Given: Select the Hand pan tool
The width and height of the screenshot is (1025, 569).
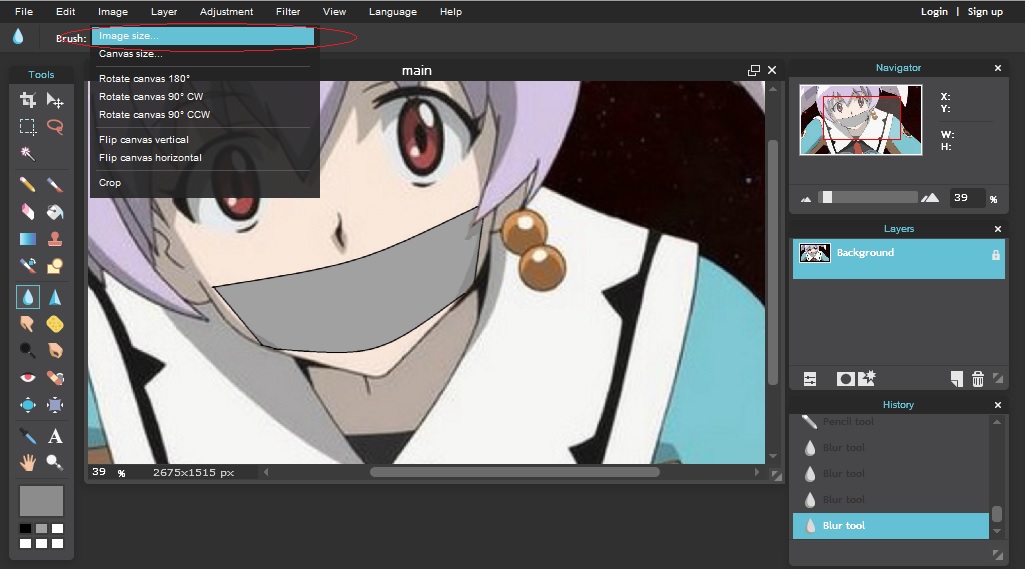Looking at the screenshot, I should click(27, 463).
